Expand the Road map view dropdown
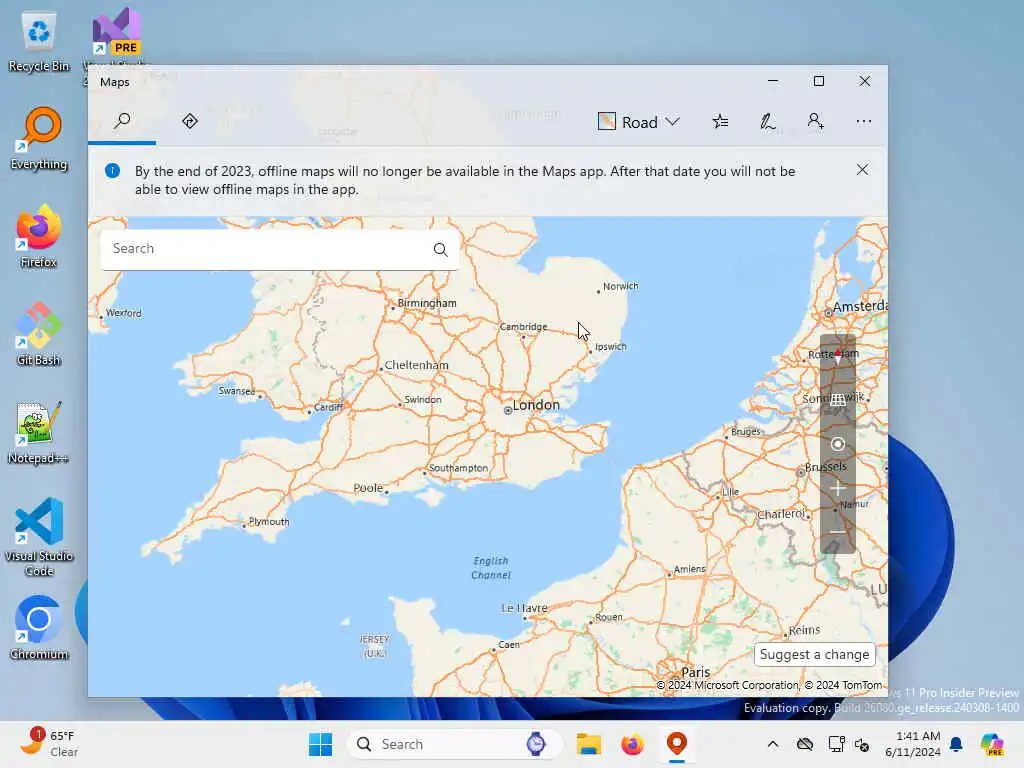Image resolution: width=1024 pixels, height=768 pixels. [x=639, y=122]
